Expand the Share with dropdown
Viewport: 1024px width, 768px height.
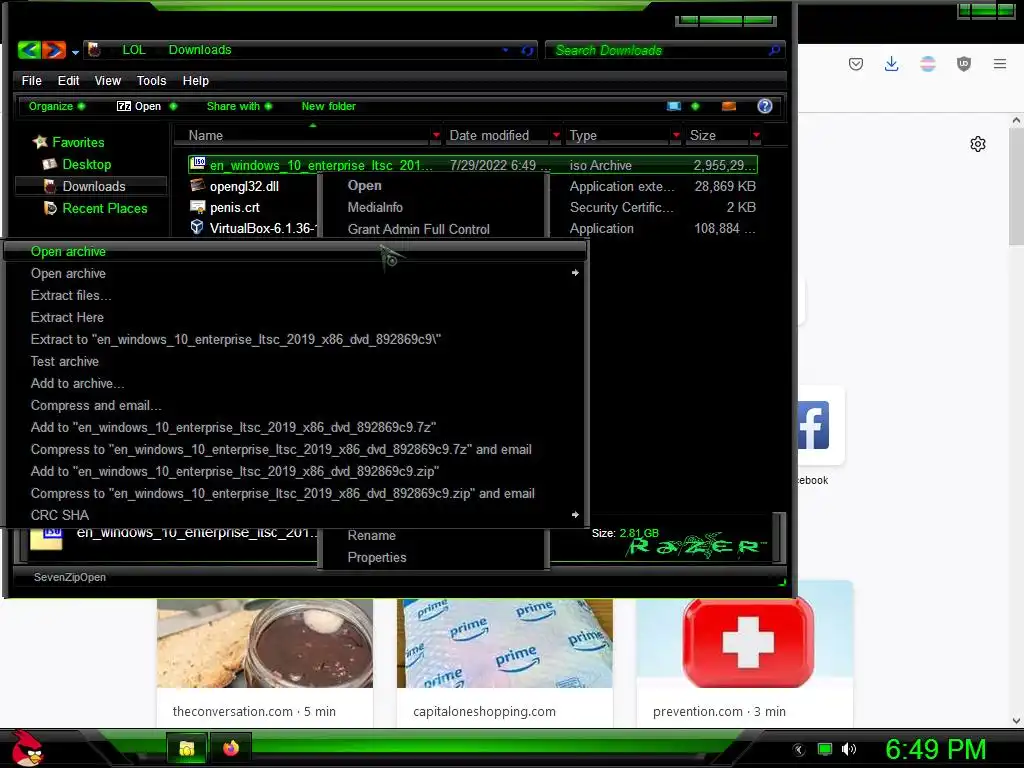[239, 106]
